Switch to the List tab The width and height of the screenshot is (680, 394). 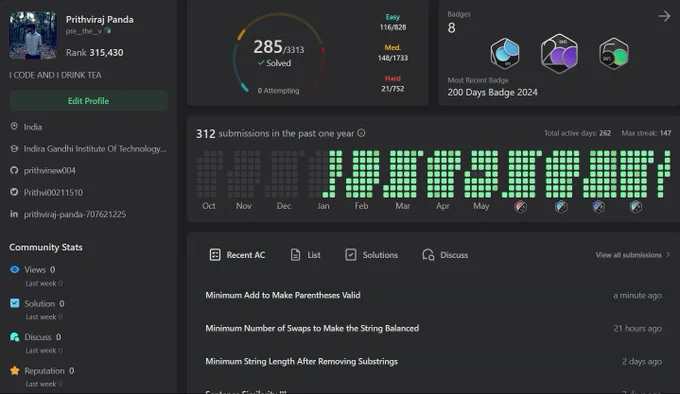coord(305,255)
